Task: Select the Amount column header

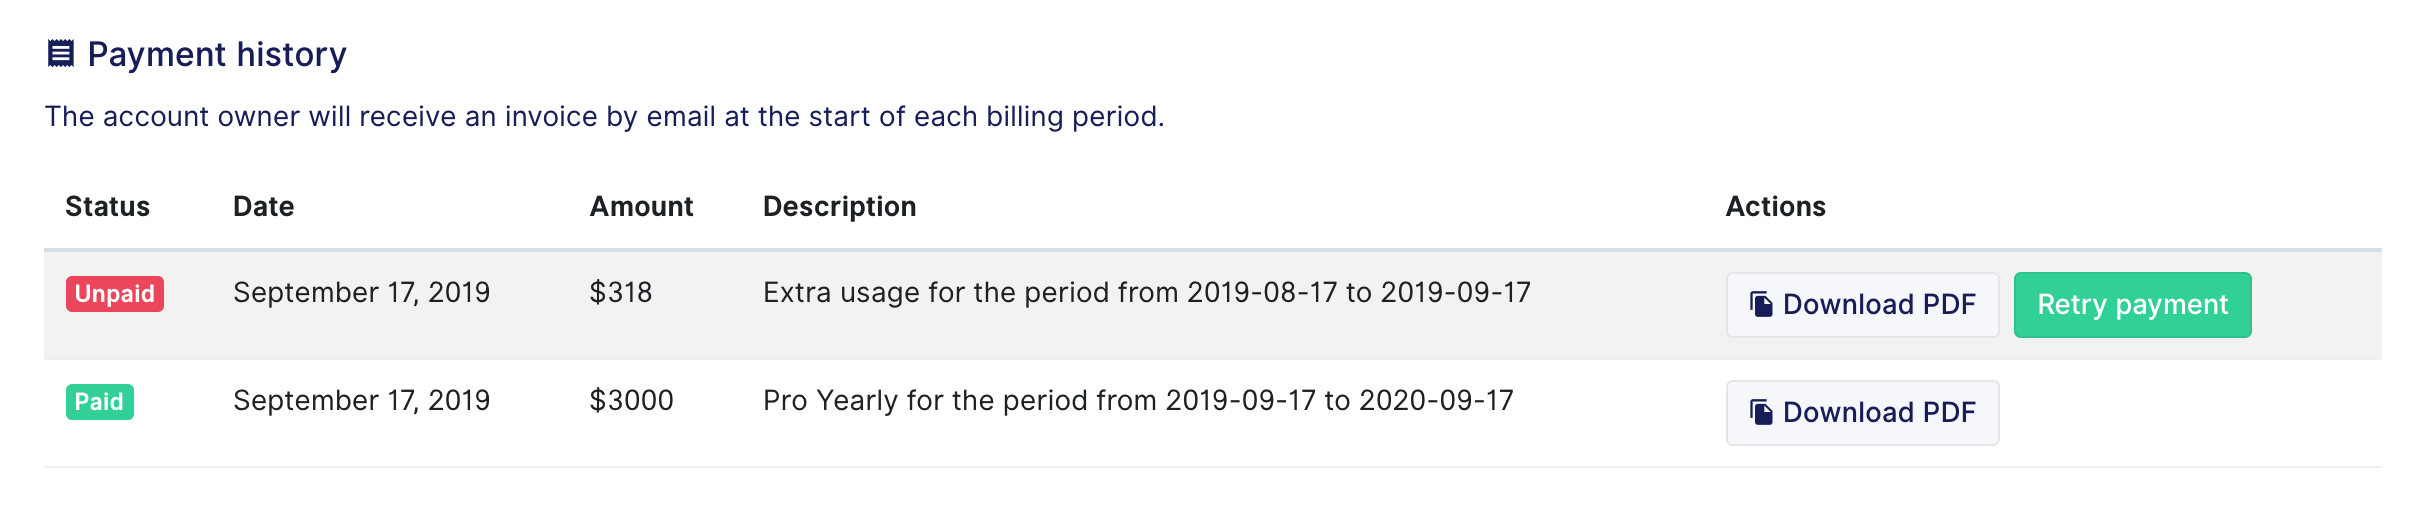Action: click(x=641, y=207)
